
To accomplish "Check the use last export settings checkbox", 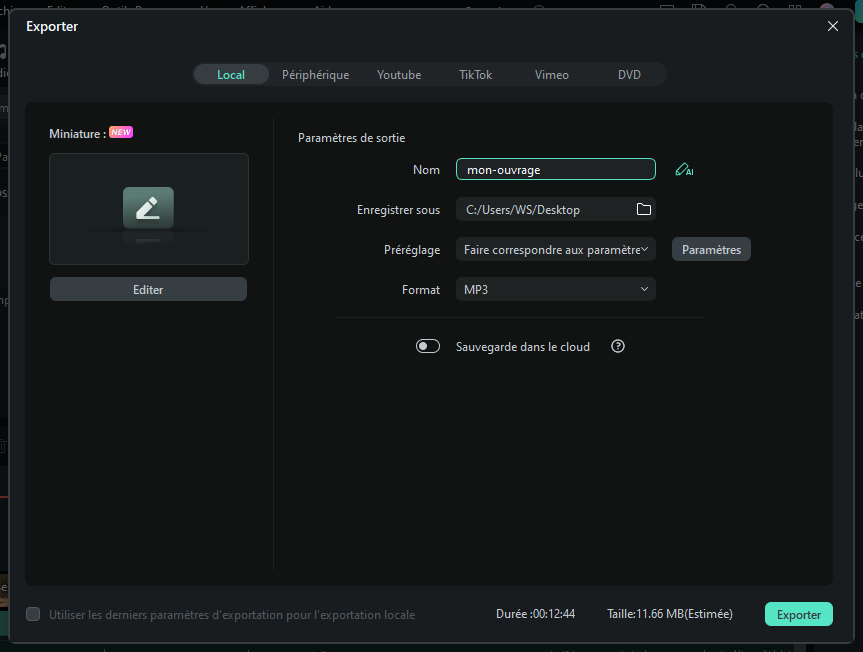I will [x=33, y=614].
